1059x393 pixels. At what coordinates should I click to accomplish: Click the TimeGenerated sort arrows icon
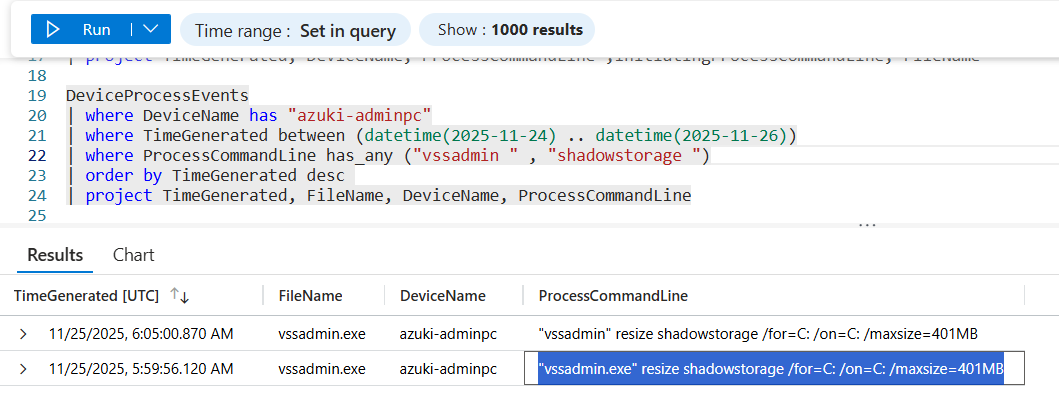pos(180,295)
